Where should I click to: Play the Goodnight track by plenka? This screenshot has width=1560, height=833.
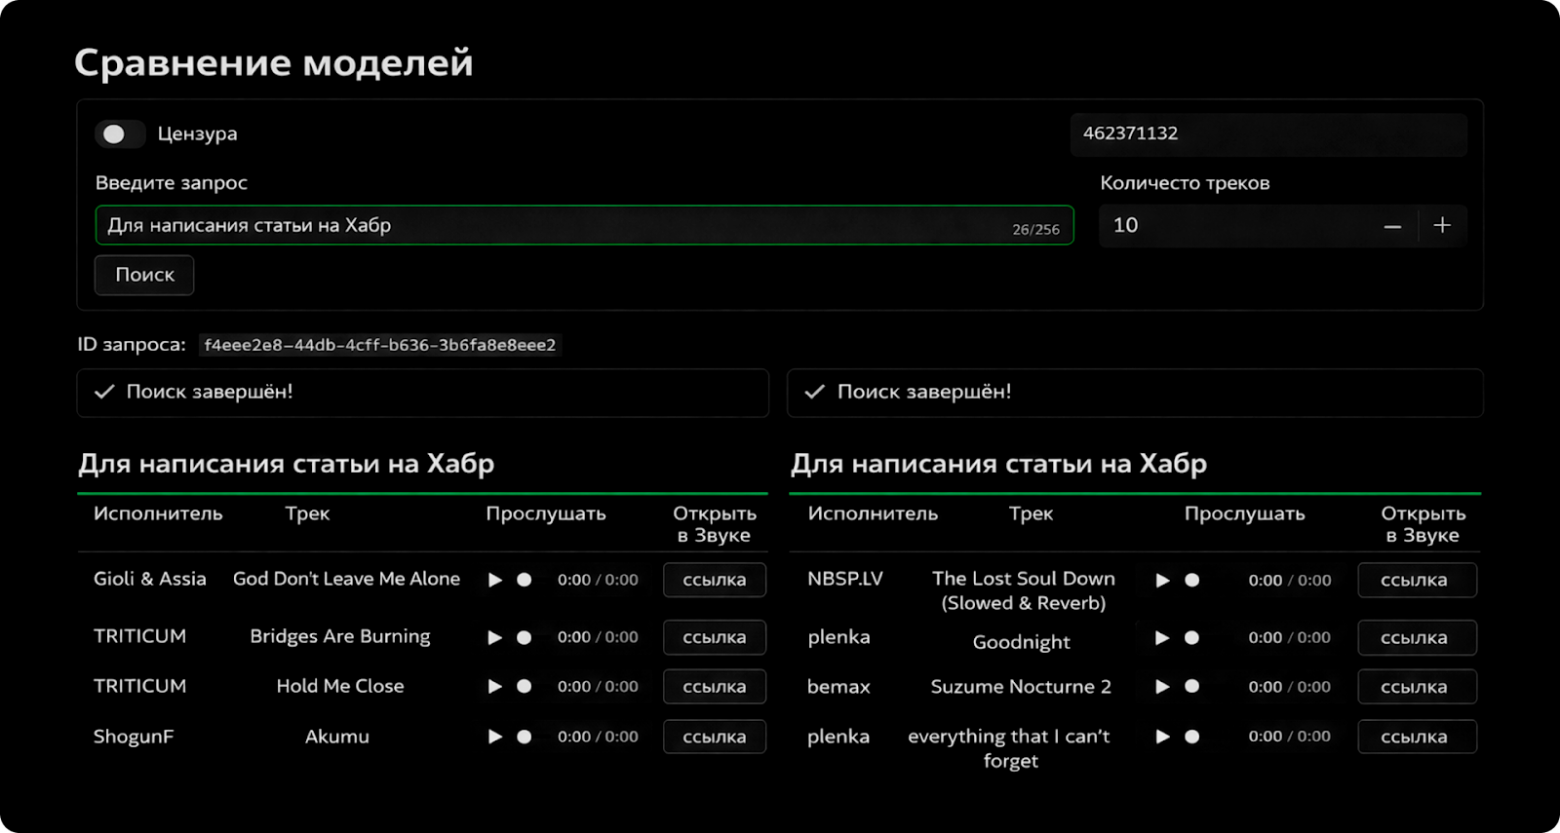pos(1162,637)
